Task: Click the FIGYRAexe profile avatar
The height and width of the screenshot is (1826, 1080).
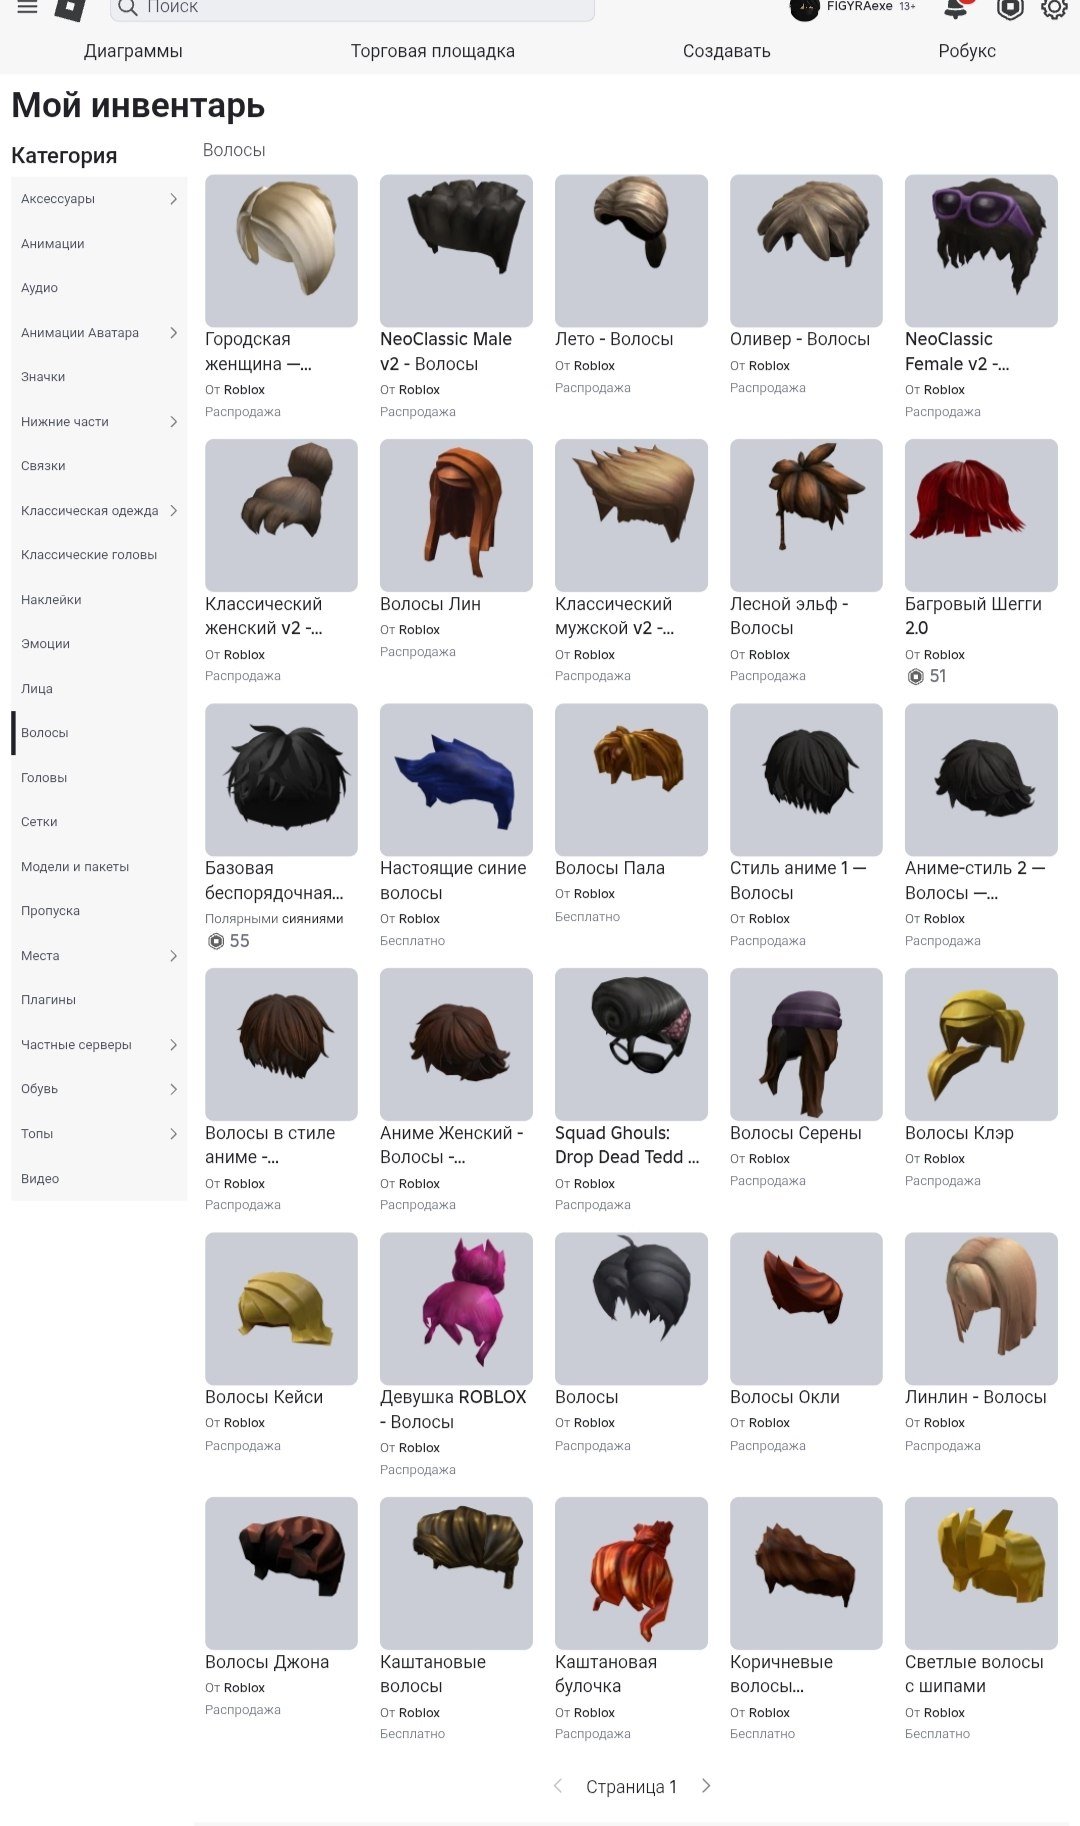Action: [804, 8]
